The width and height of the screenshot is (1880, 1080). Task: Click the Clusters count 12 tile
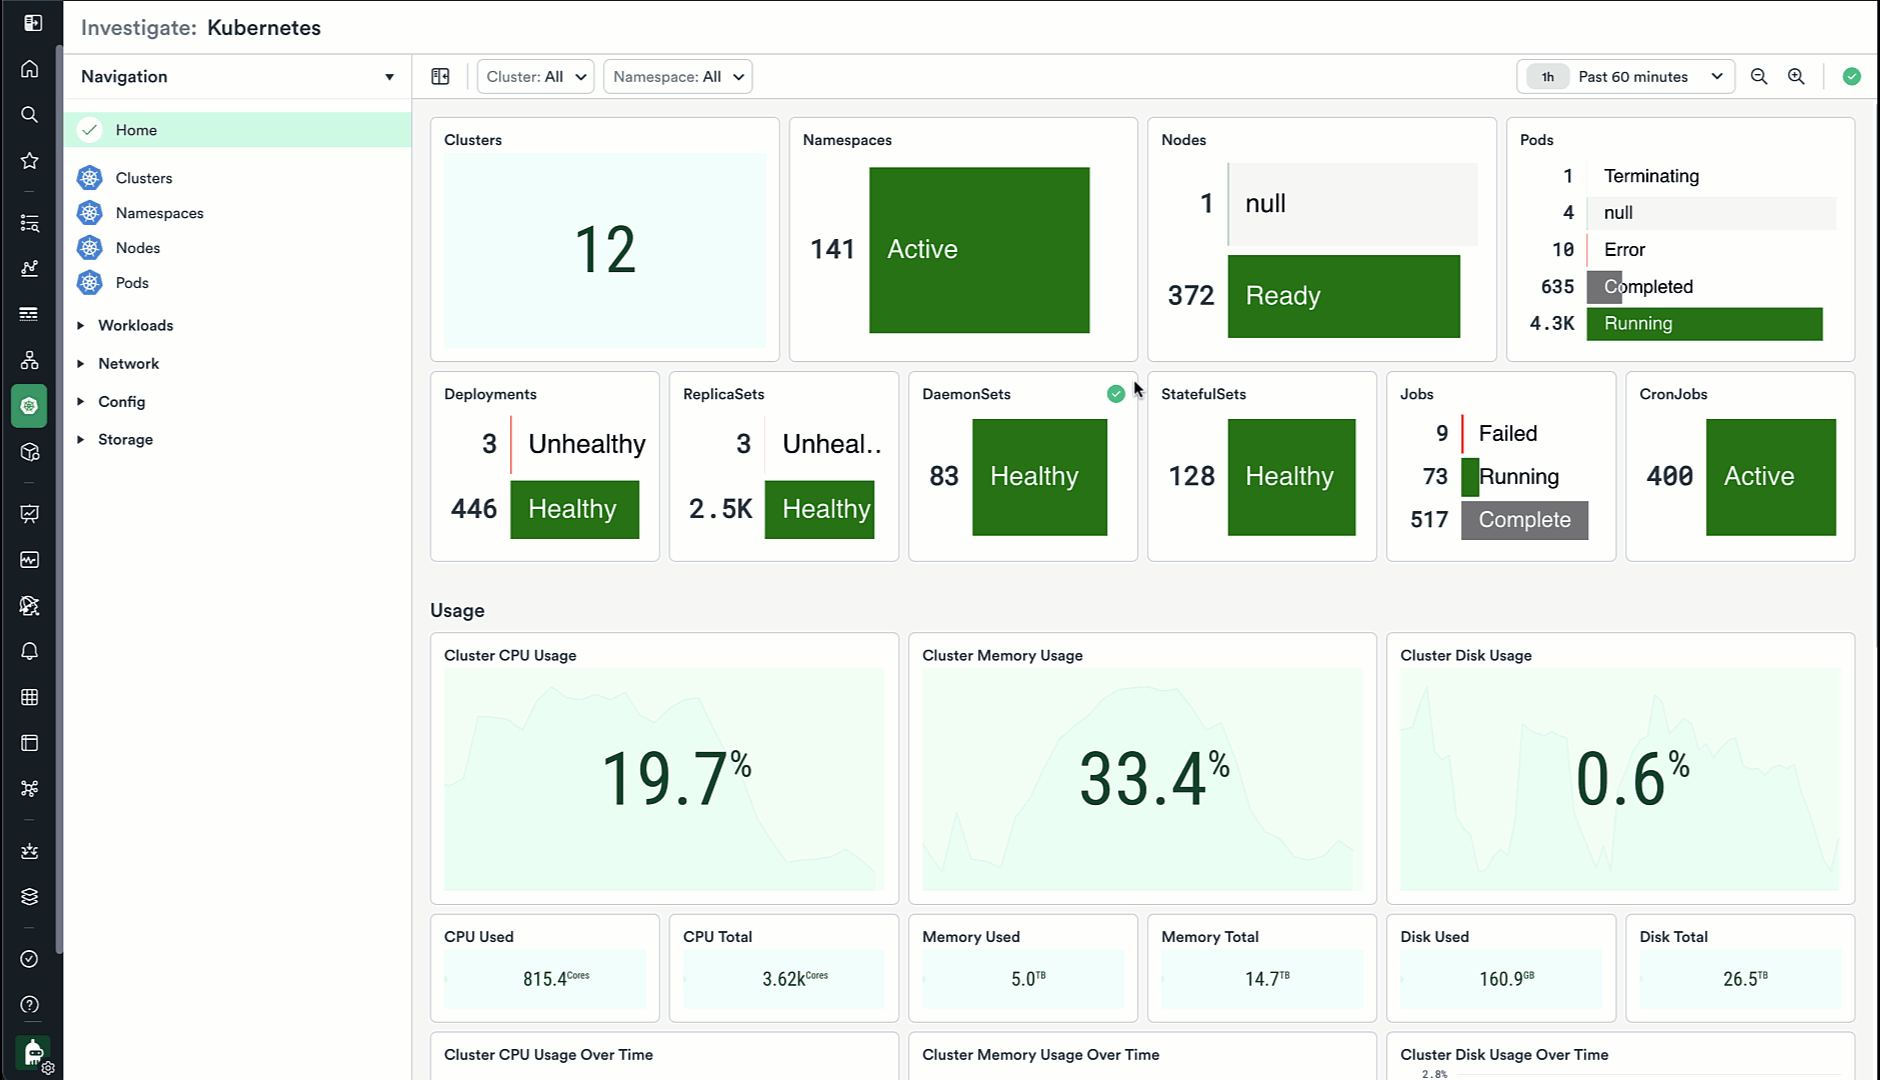tap(605, 250)
